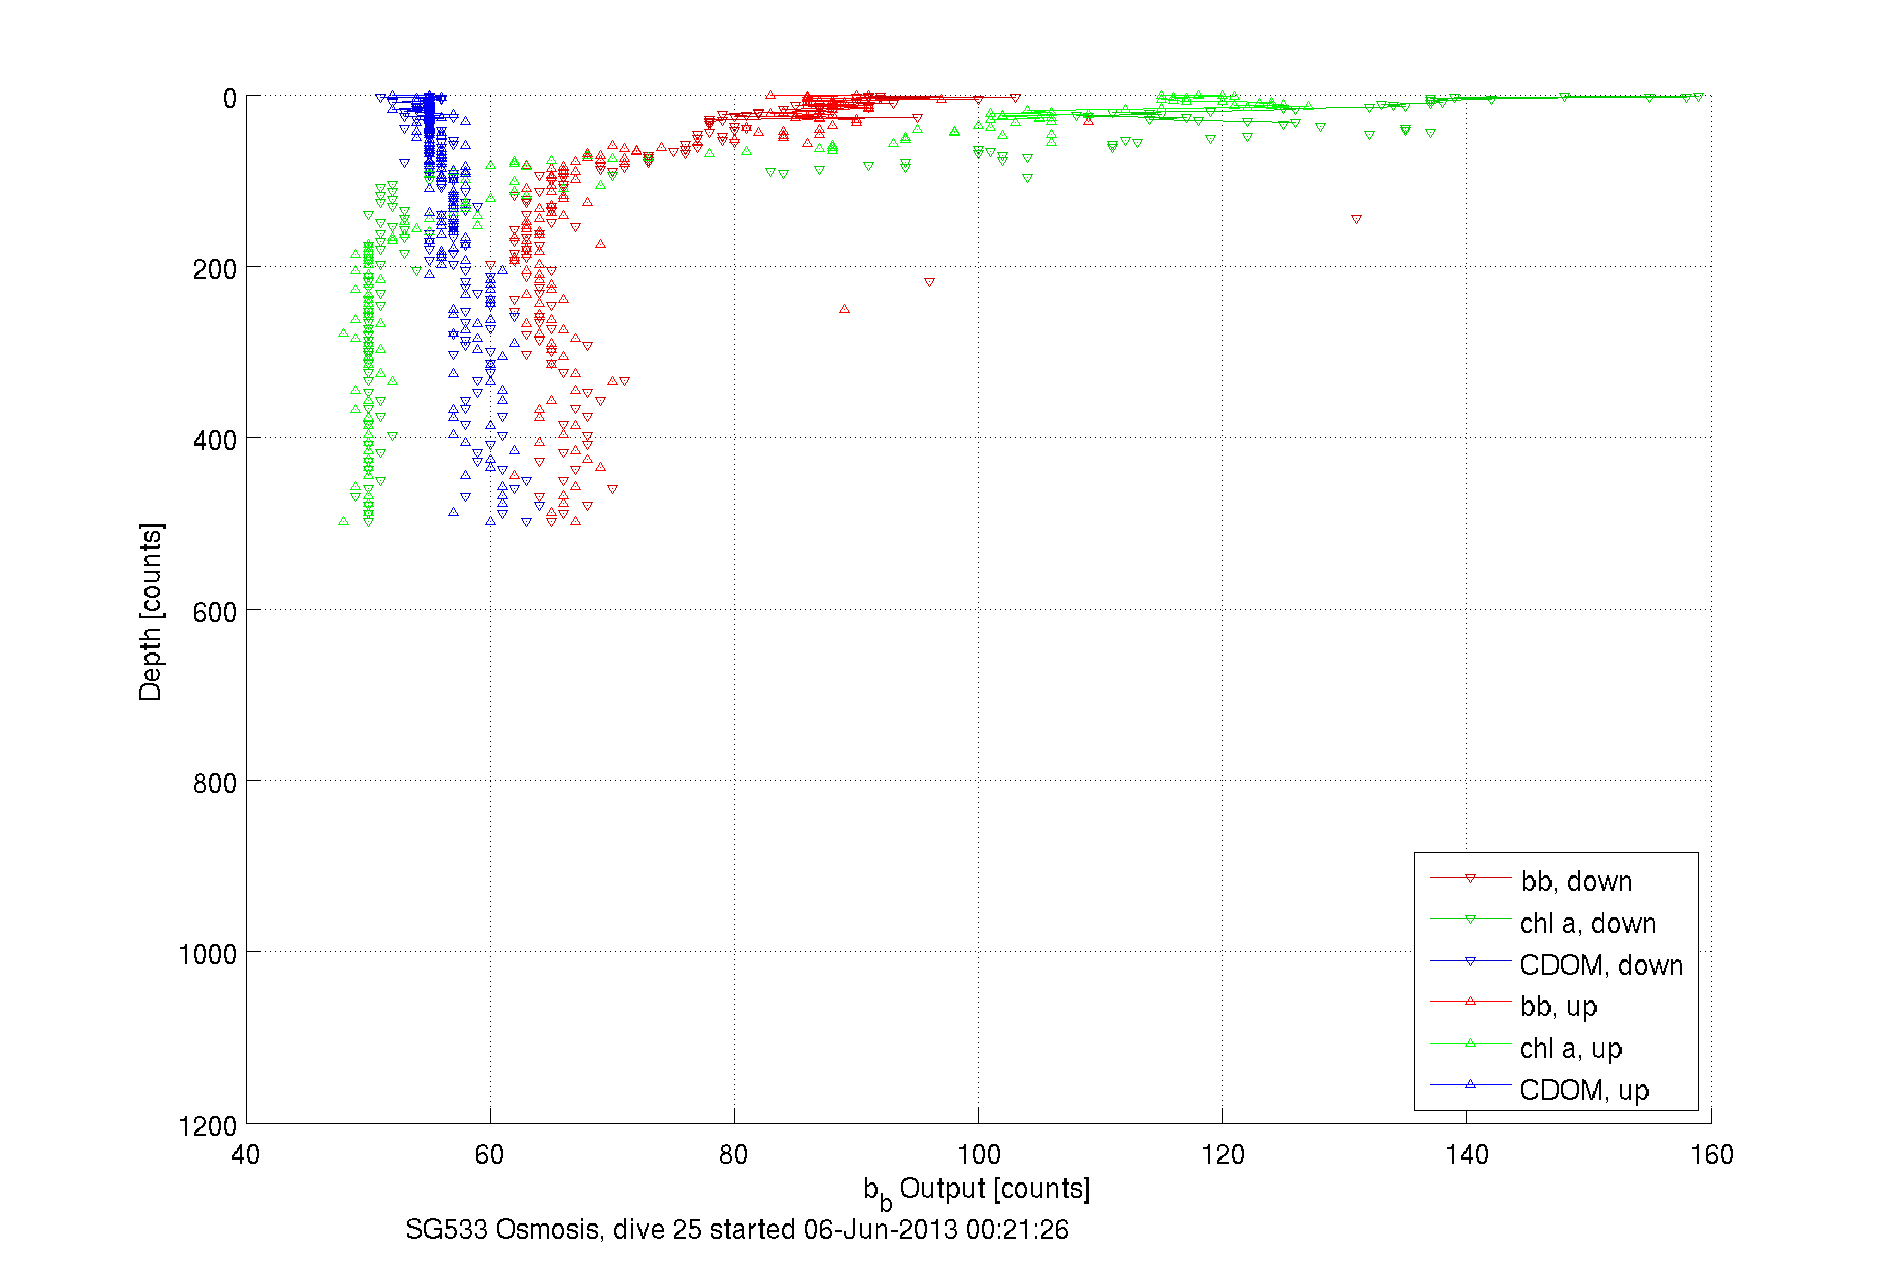Image resolution: width=1891 pixels, height=1262 pixels.
Task: Click the y-axis tick label 200
Action: [x=214, y=270]
